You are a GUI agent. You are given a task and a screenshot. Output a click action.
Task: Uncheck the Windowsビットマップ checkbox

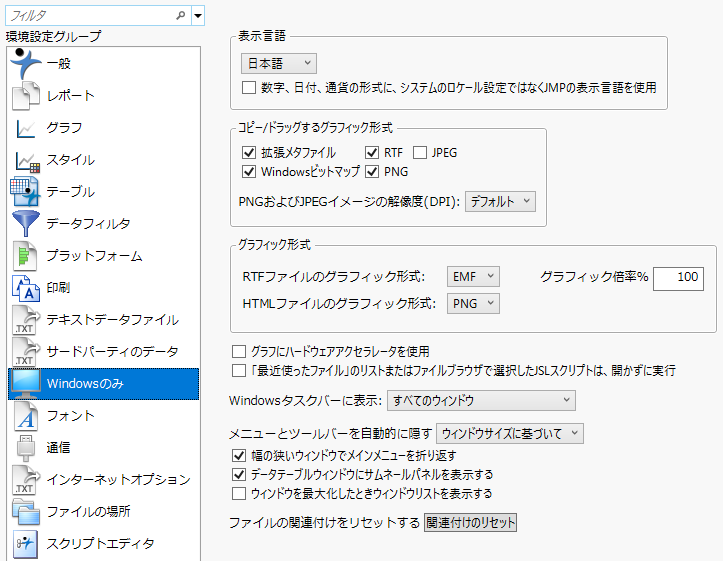tap(249, 171)
